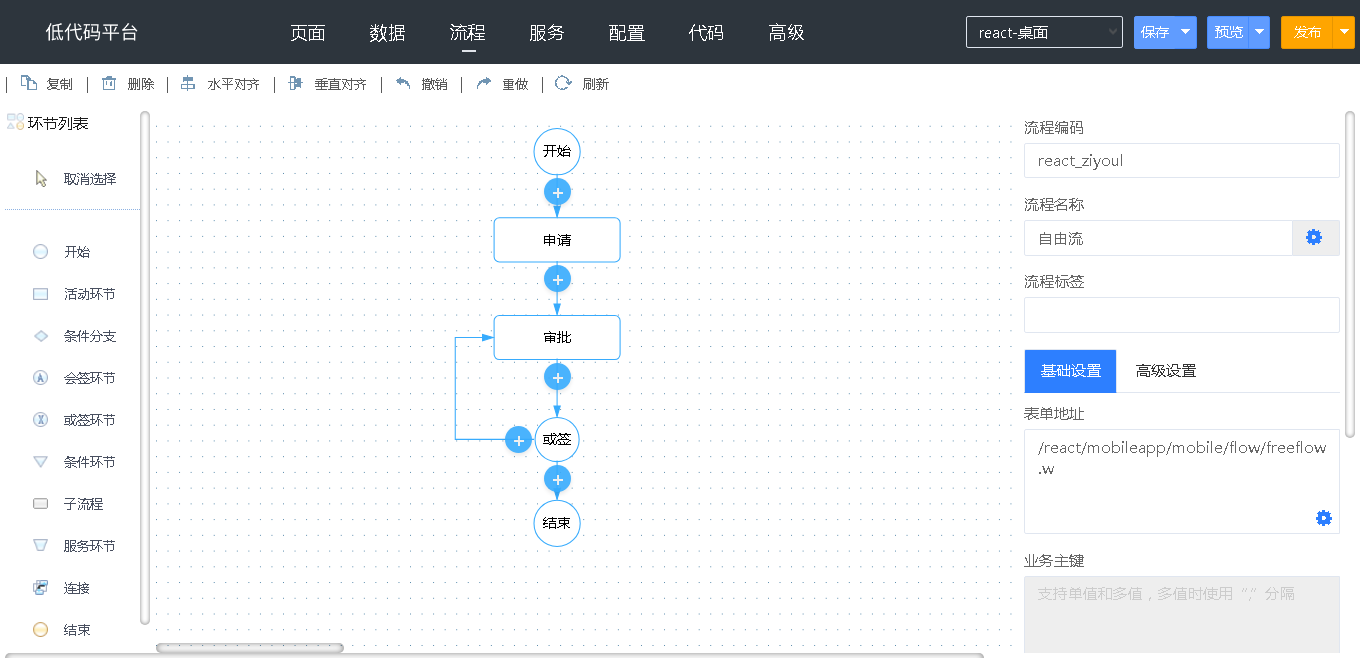Pick the 子流程 node icon
This screenshot has height=658, width=1360.
(41, 504)
